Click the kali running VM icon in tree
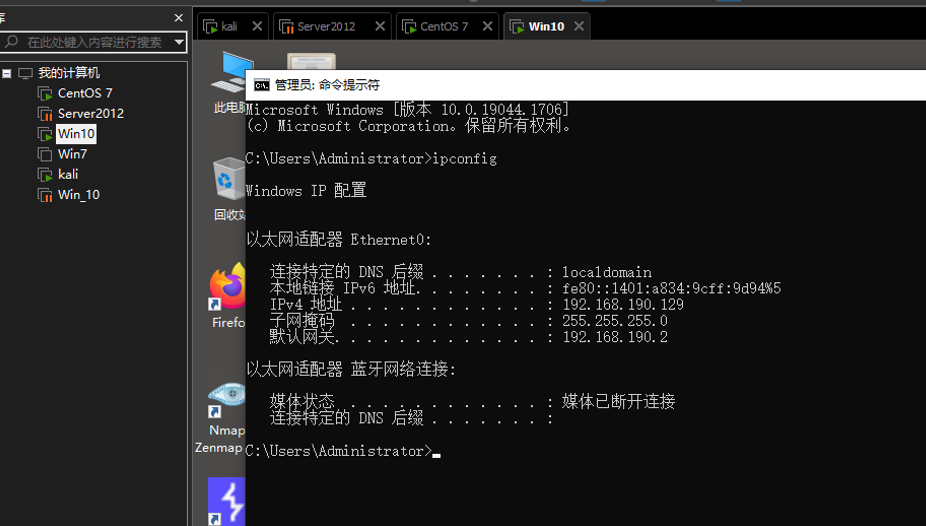This screenshot has height=526, width=926. [x=45, y=175]
